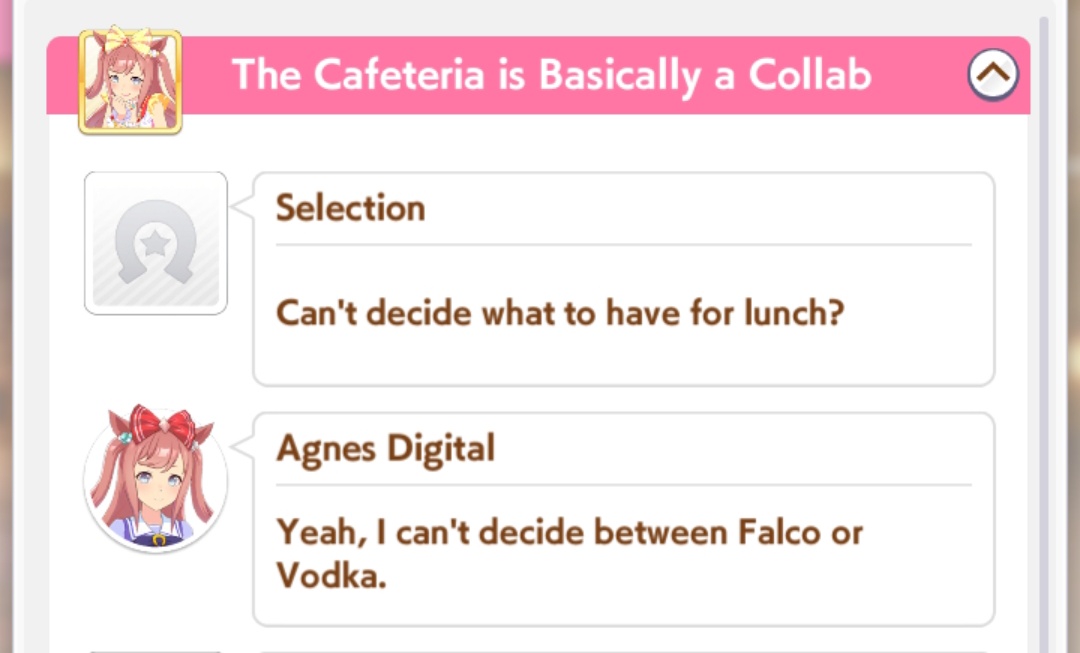This screenshot has width=1080, height=653.
Task: Click the vertical scrollbar on the right
Action: click(1043, 300)
